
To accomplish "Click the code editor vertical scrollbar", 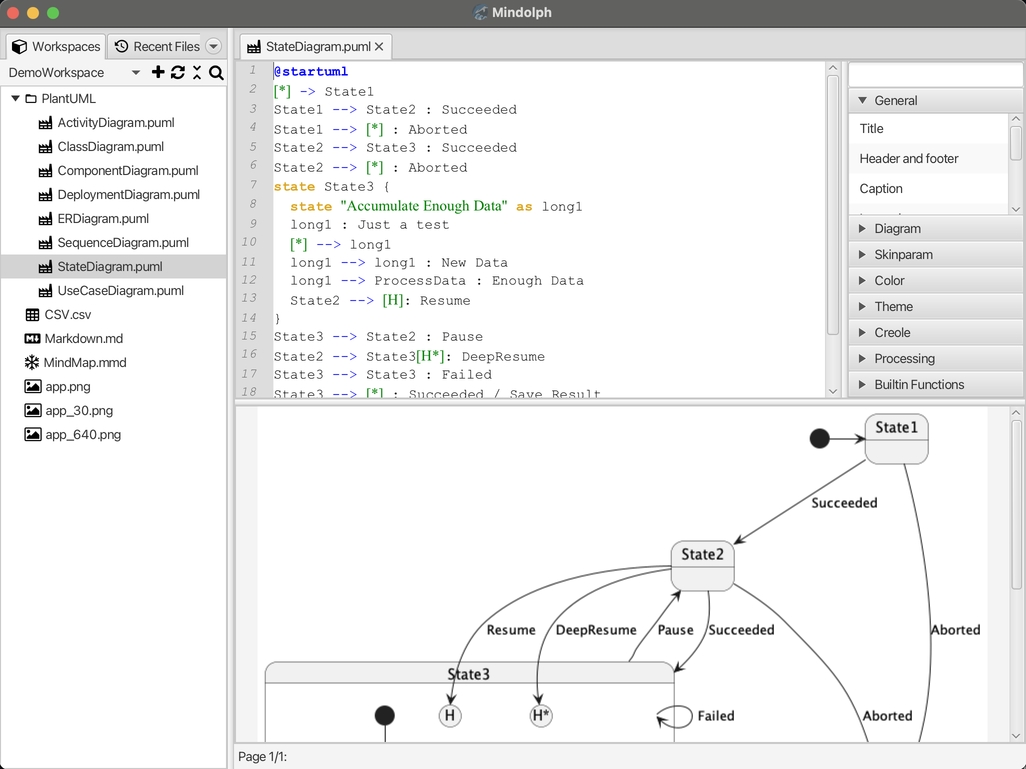I will pyautogui.click(x=833, y=204).
